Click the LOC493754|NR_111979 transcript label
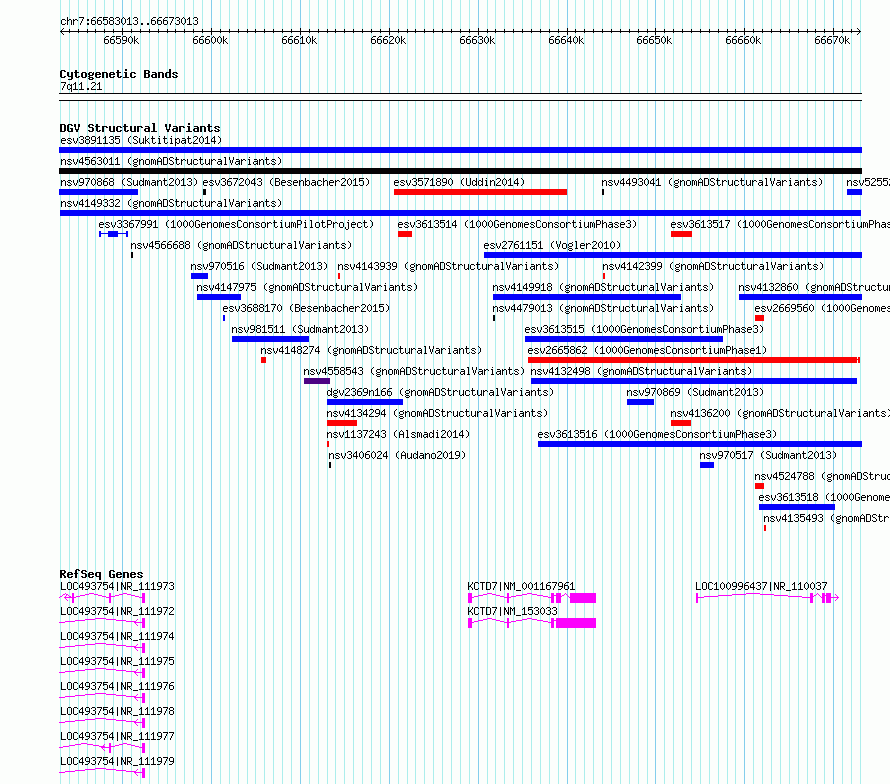 [117, 761]
